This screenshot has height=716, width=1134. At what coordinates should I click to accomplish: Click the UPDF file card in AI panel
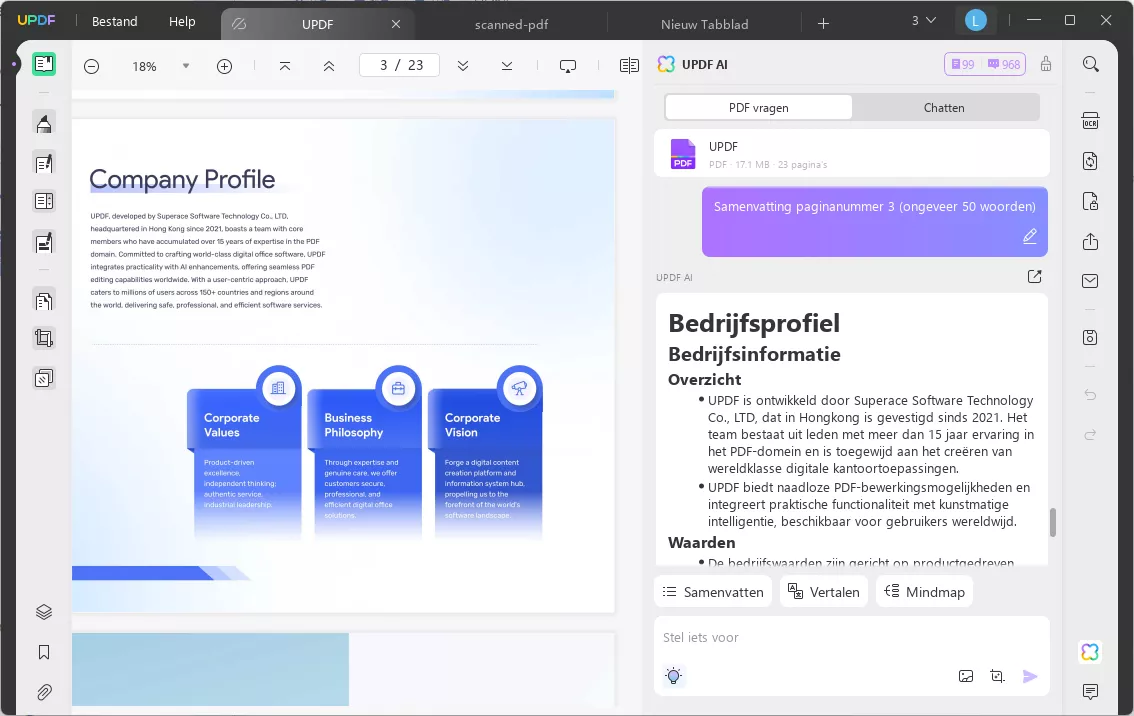coord(851,154)
